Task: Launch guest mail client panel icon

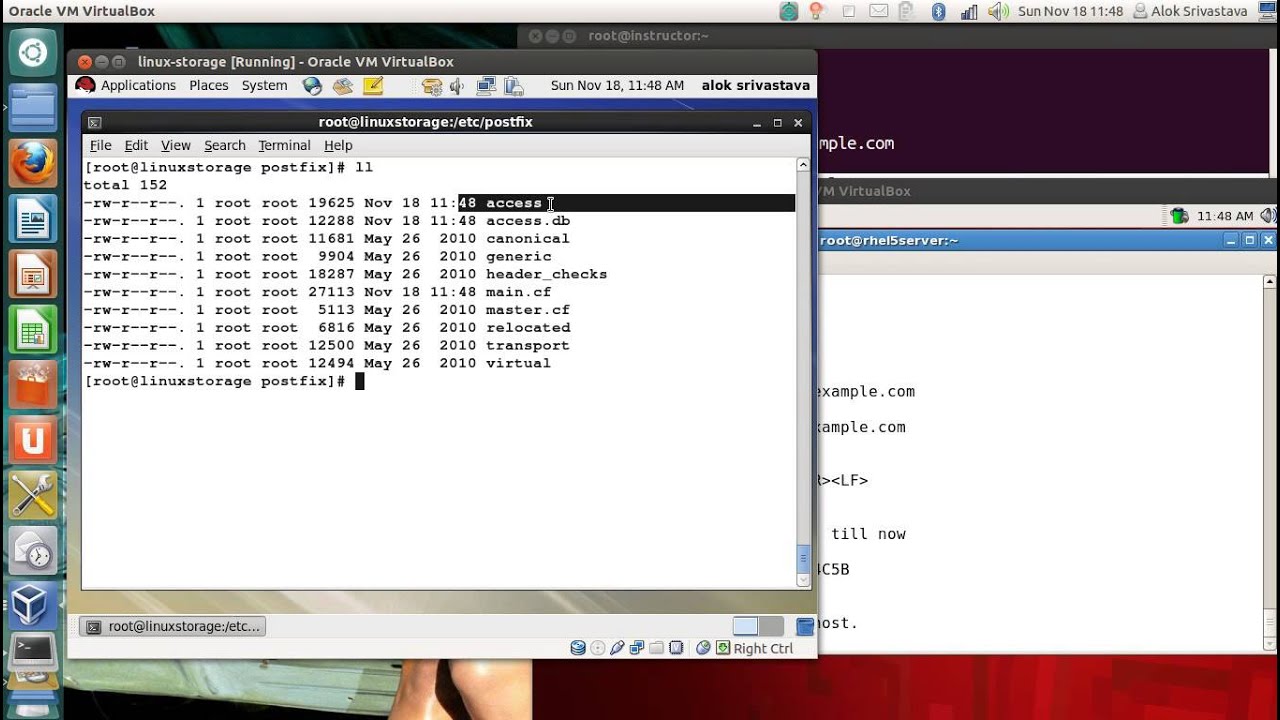Action: tap(343, 86)
